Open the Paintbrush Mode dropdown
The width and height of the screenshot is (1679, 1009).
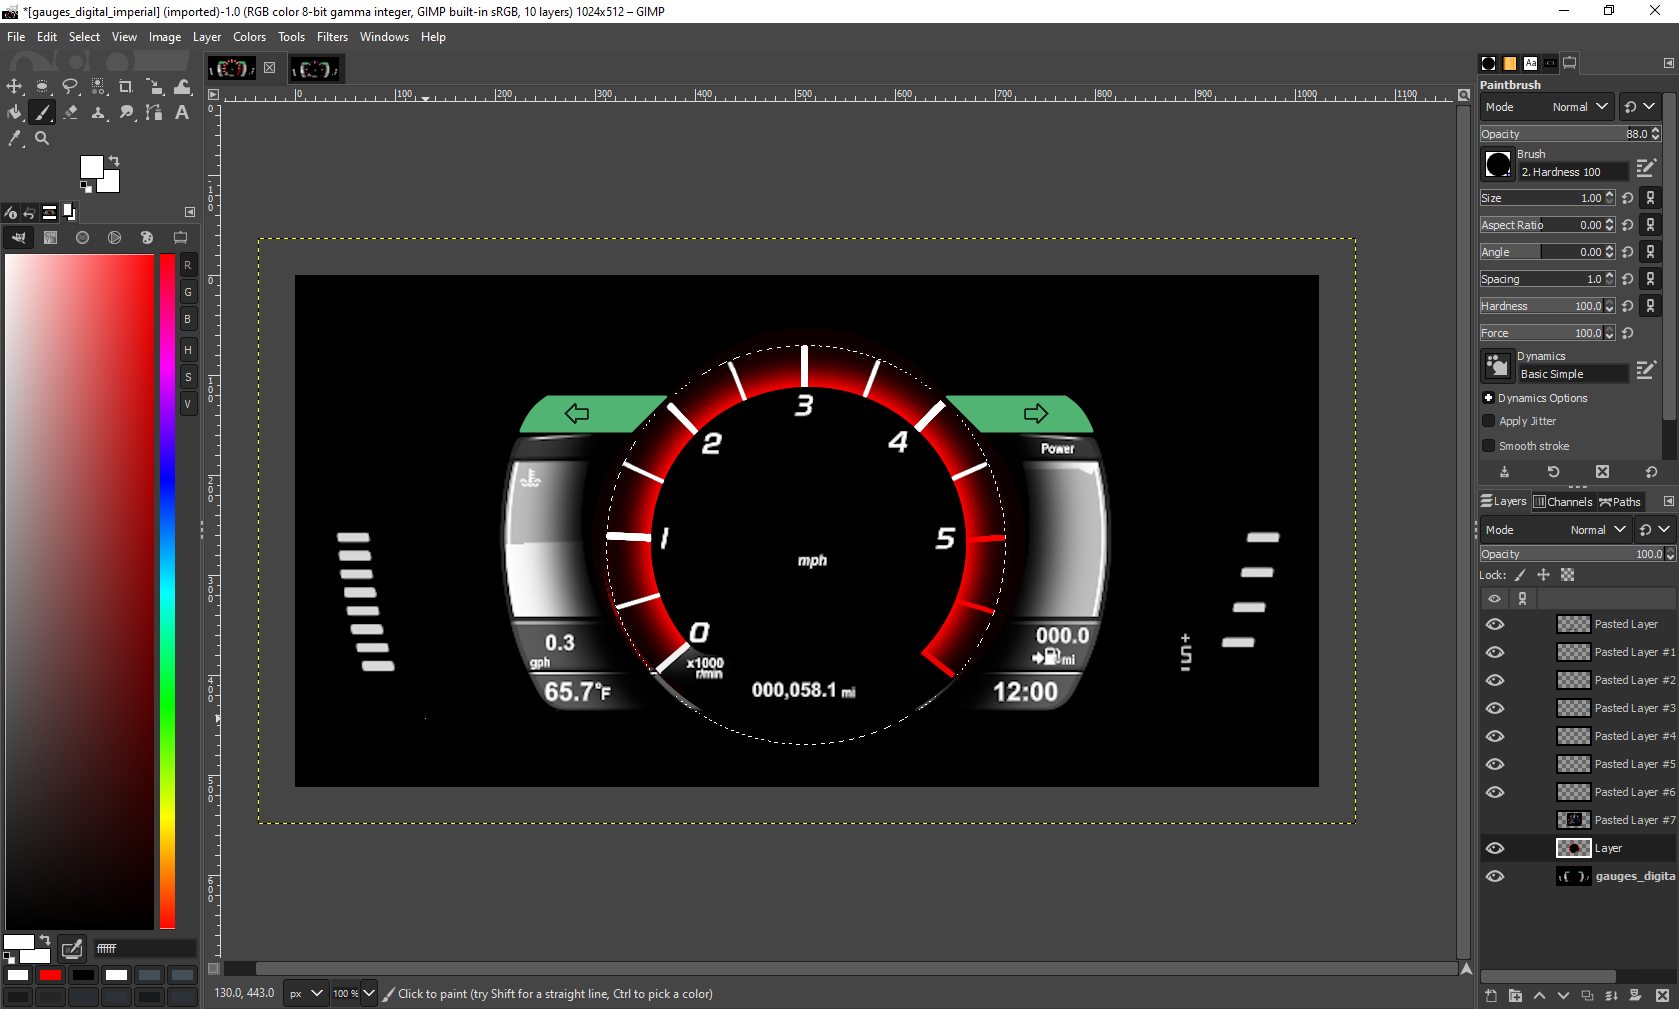click(1579, 107)
